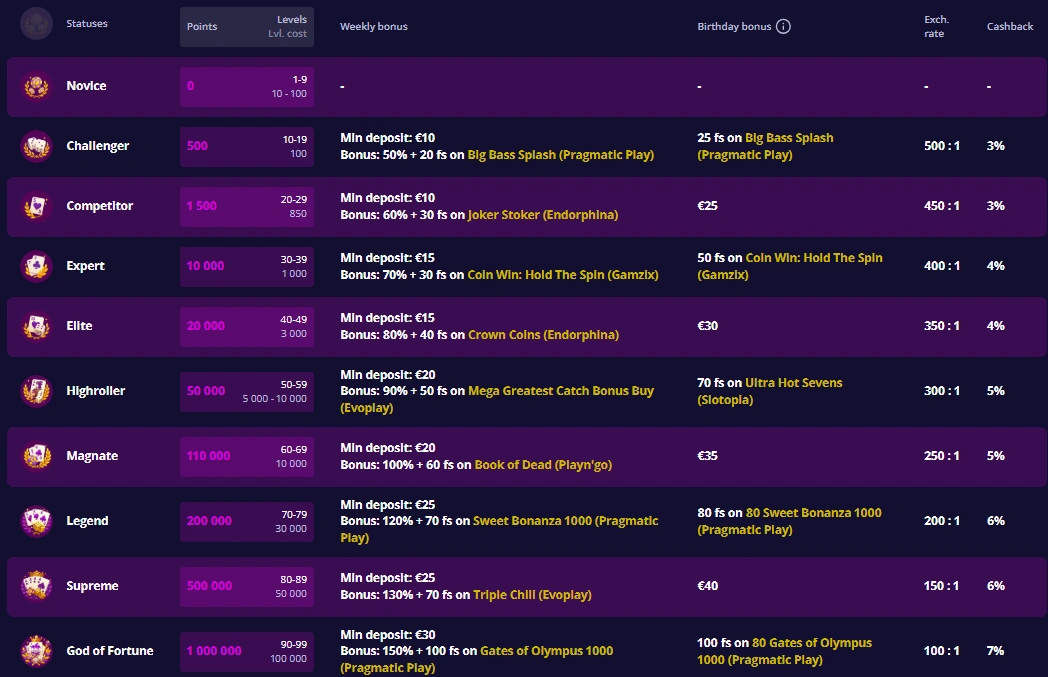Click the Statuses header badge icon
This screenshot has height=677, width=1048.
[x=37, y=24]
